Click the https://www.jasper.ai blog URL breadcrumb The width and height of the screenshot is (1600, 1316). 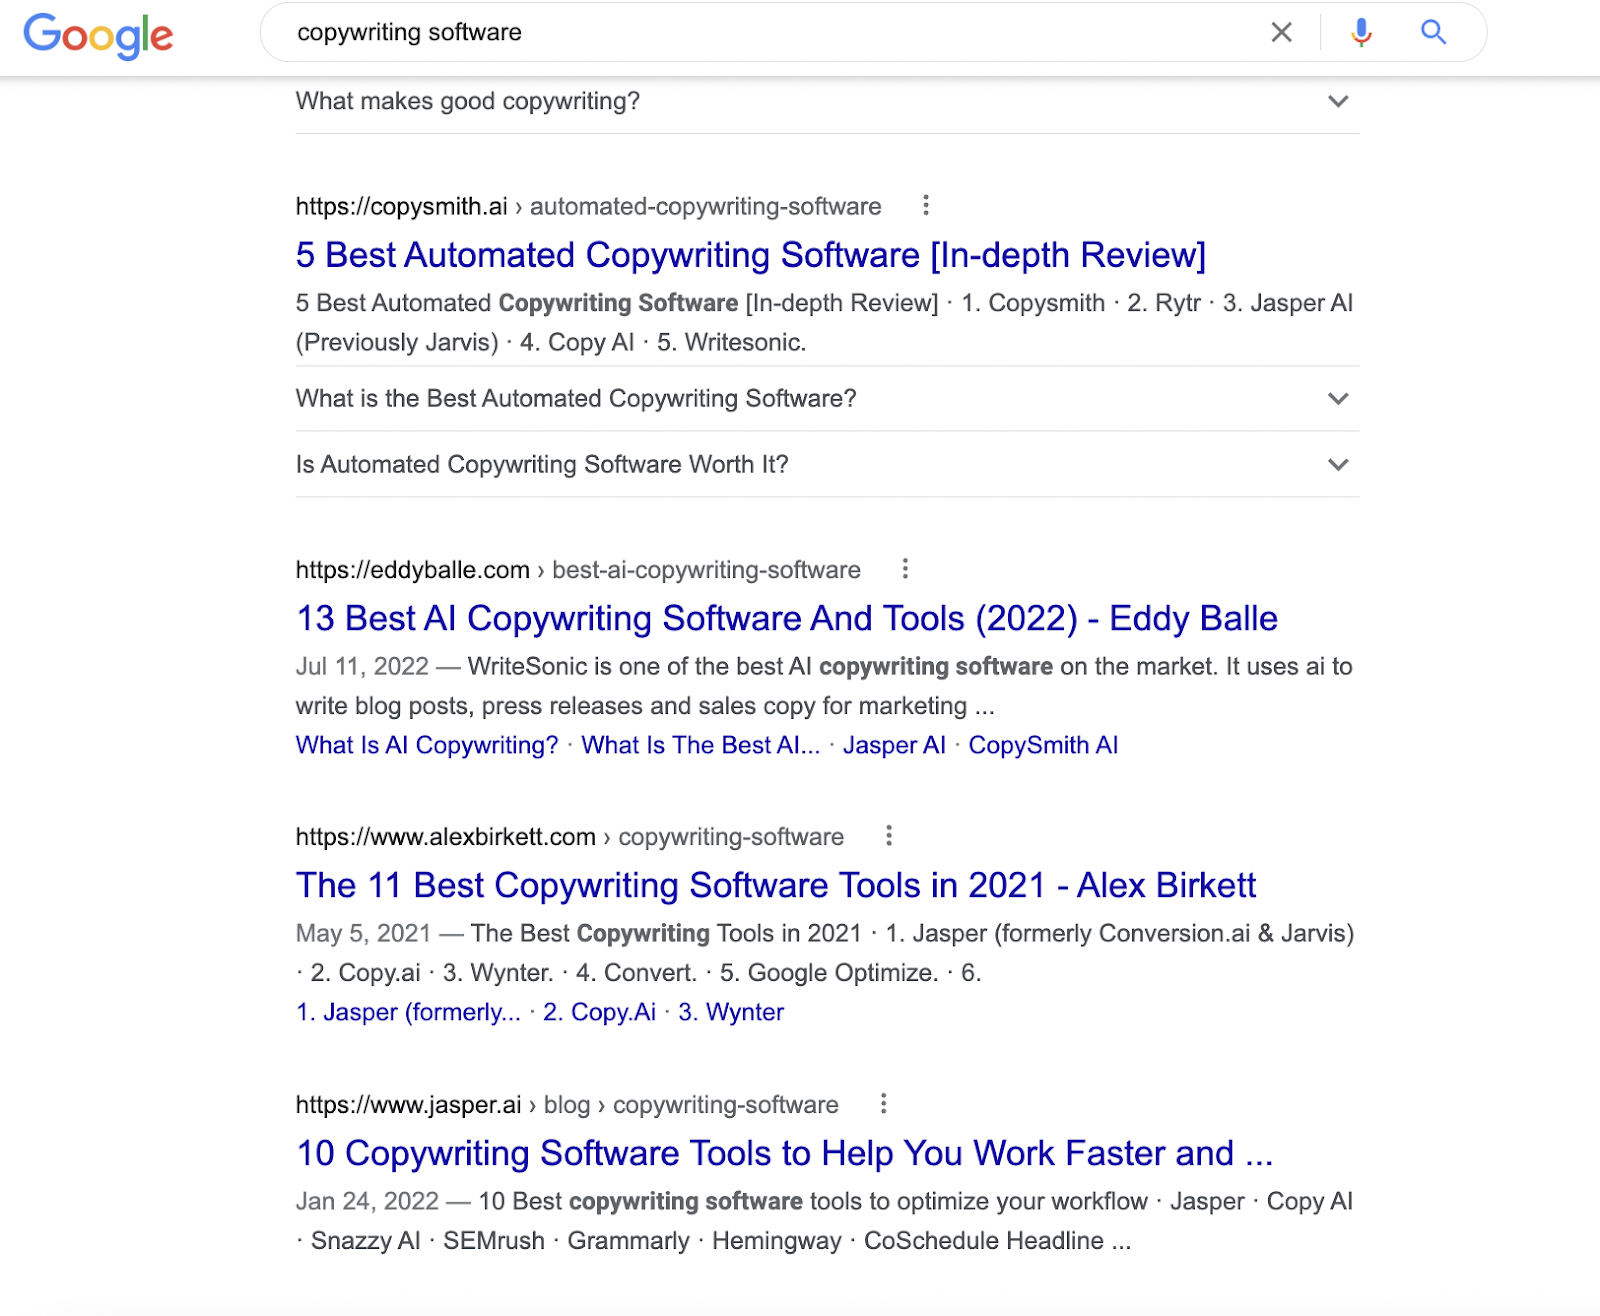567,1105
